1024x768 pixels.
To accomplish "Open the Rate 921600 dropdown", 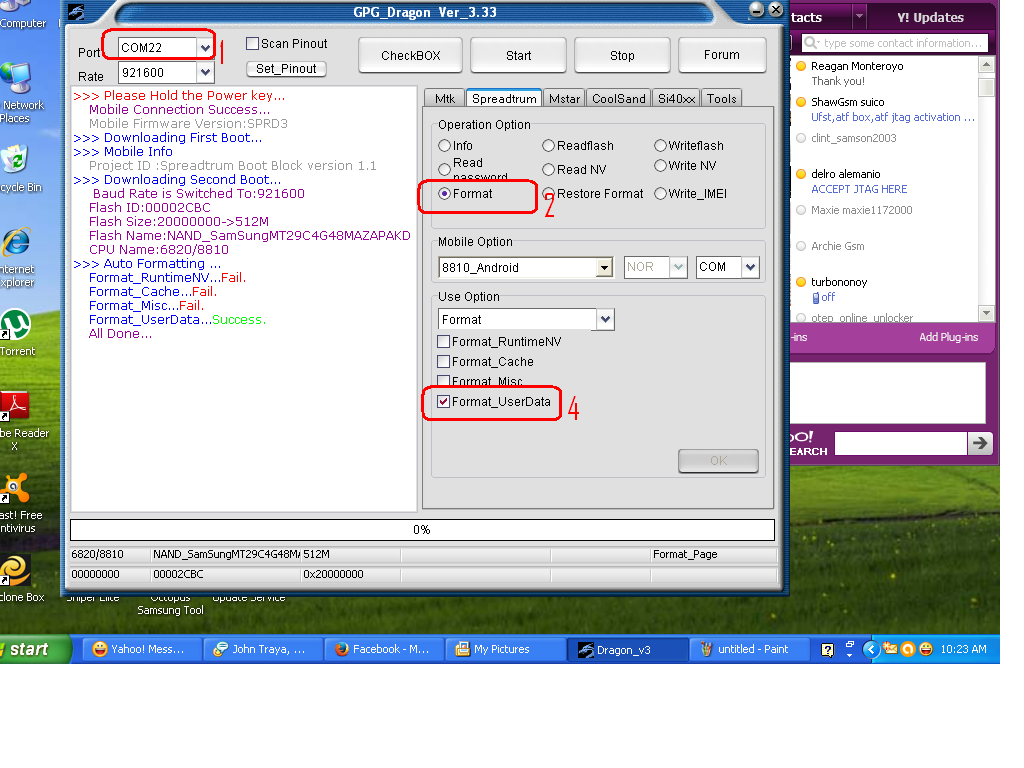I will 205,72.
